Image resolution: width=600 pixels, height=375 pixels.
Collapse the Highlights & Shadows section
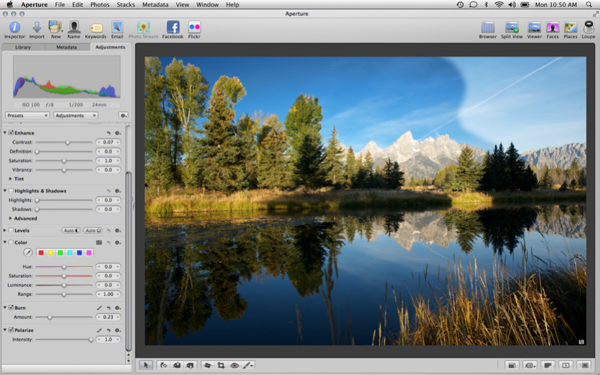pos(5,191)
